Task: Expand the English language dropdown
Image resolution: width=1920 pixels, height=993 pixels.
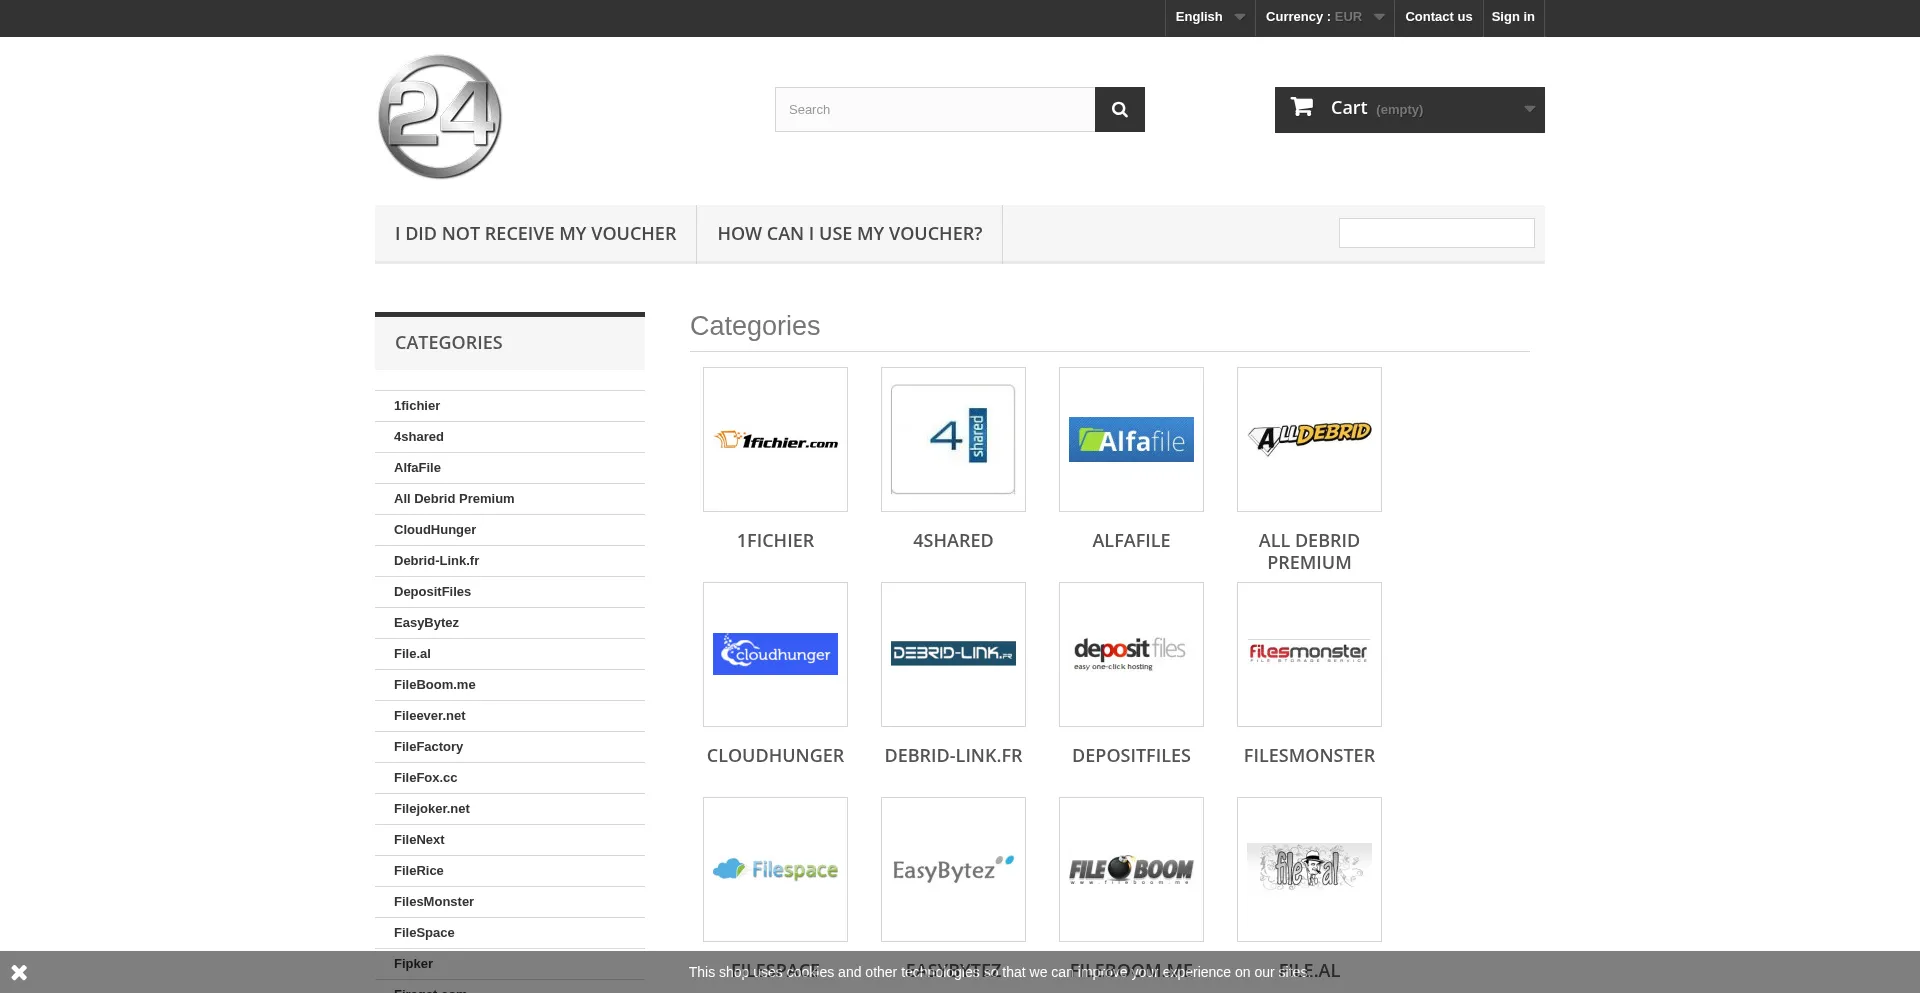Action: pyautogui.click(x=1209, y=17)
